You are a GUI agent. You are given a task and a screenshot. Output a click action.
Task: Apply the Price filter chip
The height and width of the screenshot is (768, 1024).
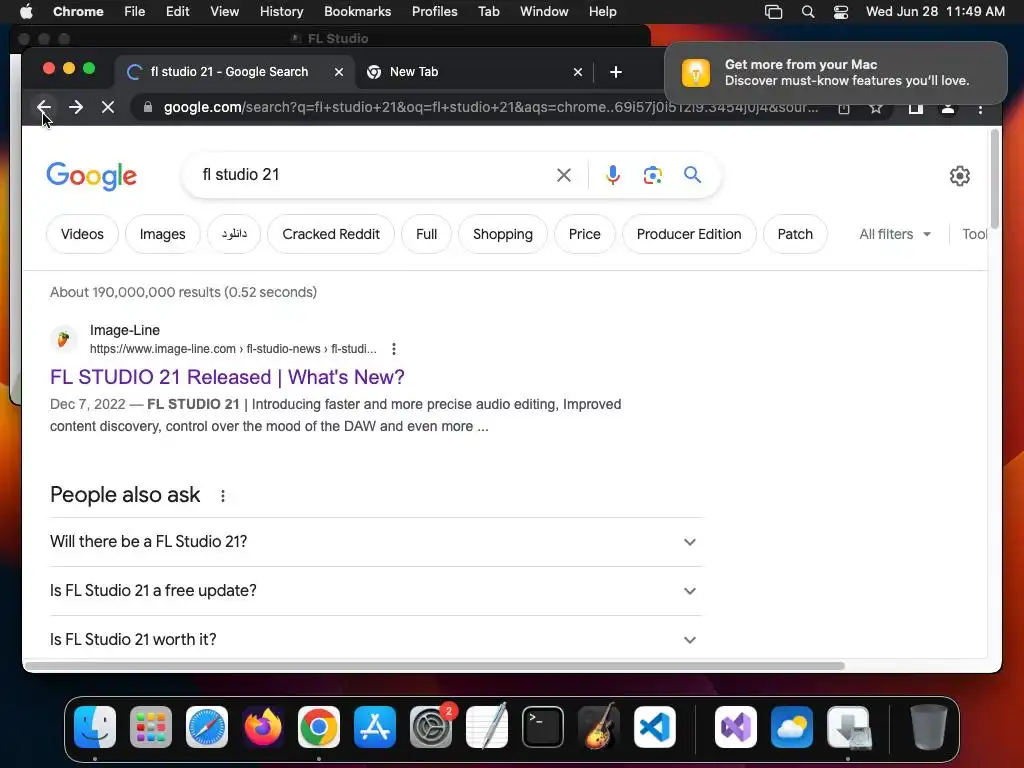(x=584, y=234)
